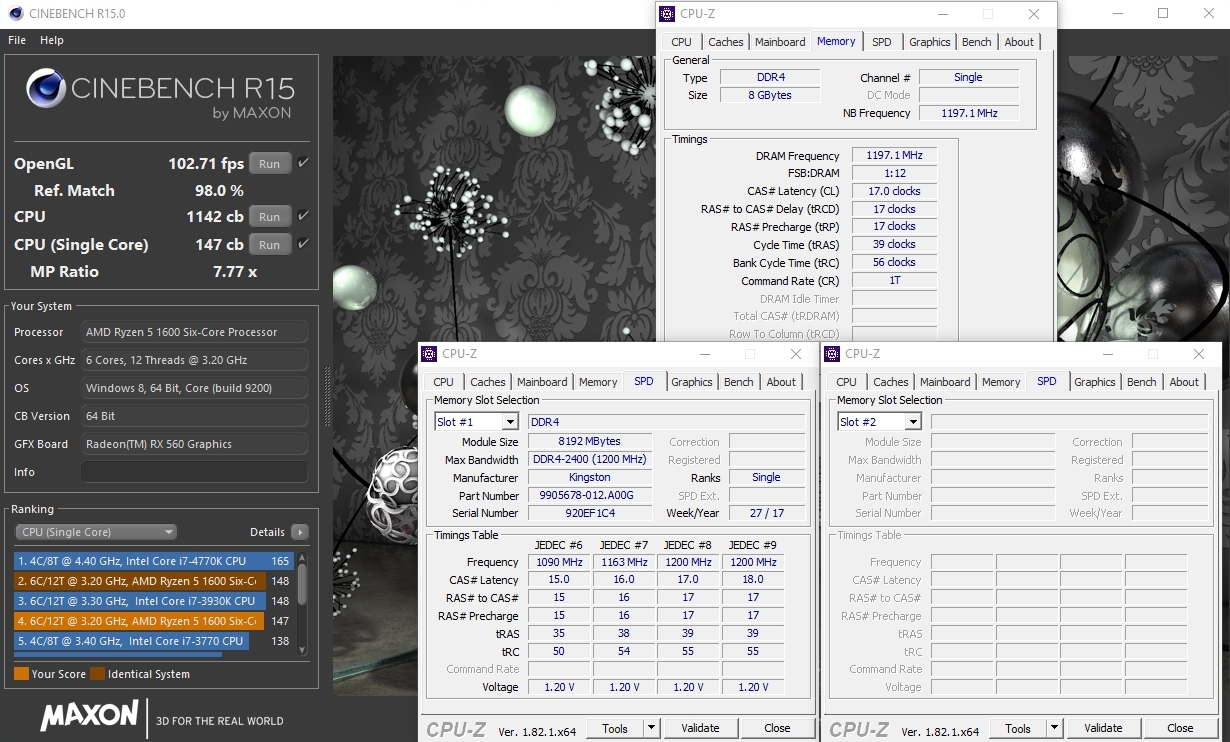The height and width of the screenshot is (742, 1230).
Task: Select ranking entry Intel Core i7-3930K
Action: point(154,601)
